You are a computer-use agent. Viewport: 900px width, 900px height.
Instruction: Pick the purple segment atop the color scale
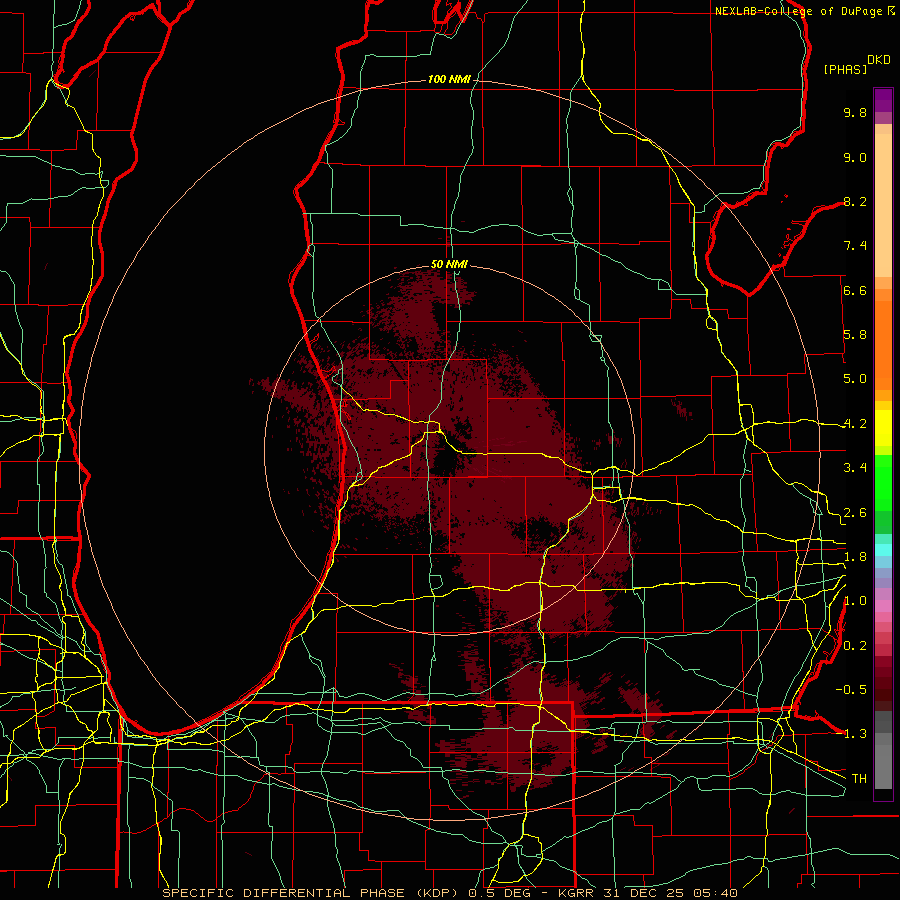[883, 100]
